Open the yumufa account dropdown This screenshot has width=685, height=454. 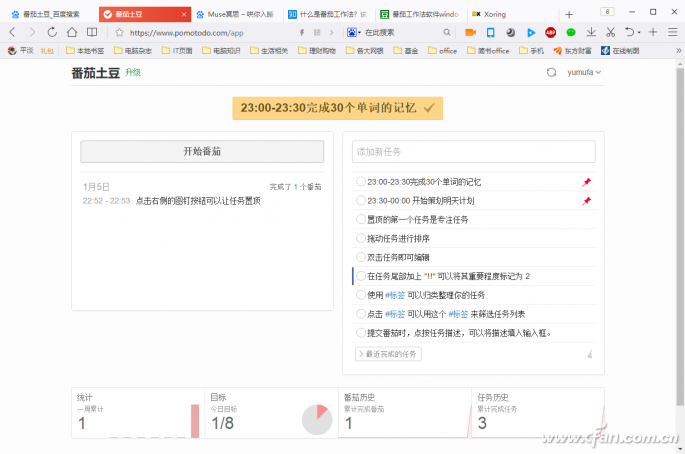tap(584, 72)
